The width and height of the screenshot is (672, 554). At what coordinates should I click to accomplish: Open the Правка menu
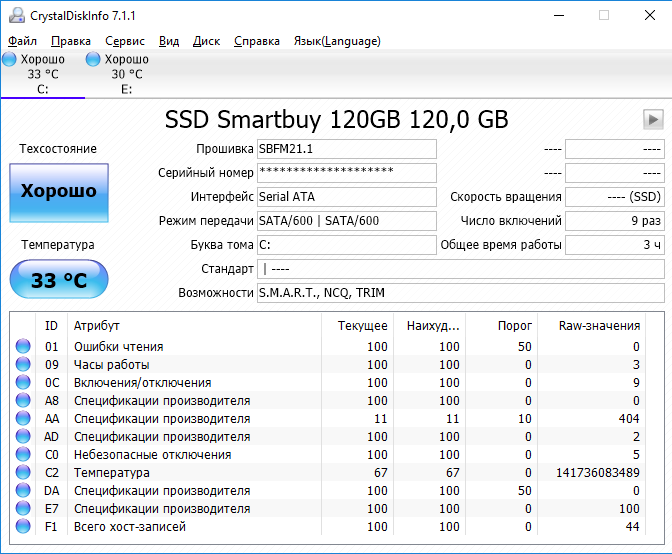pos(71,41)
